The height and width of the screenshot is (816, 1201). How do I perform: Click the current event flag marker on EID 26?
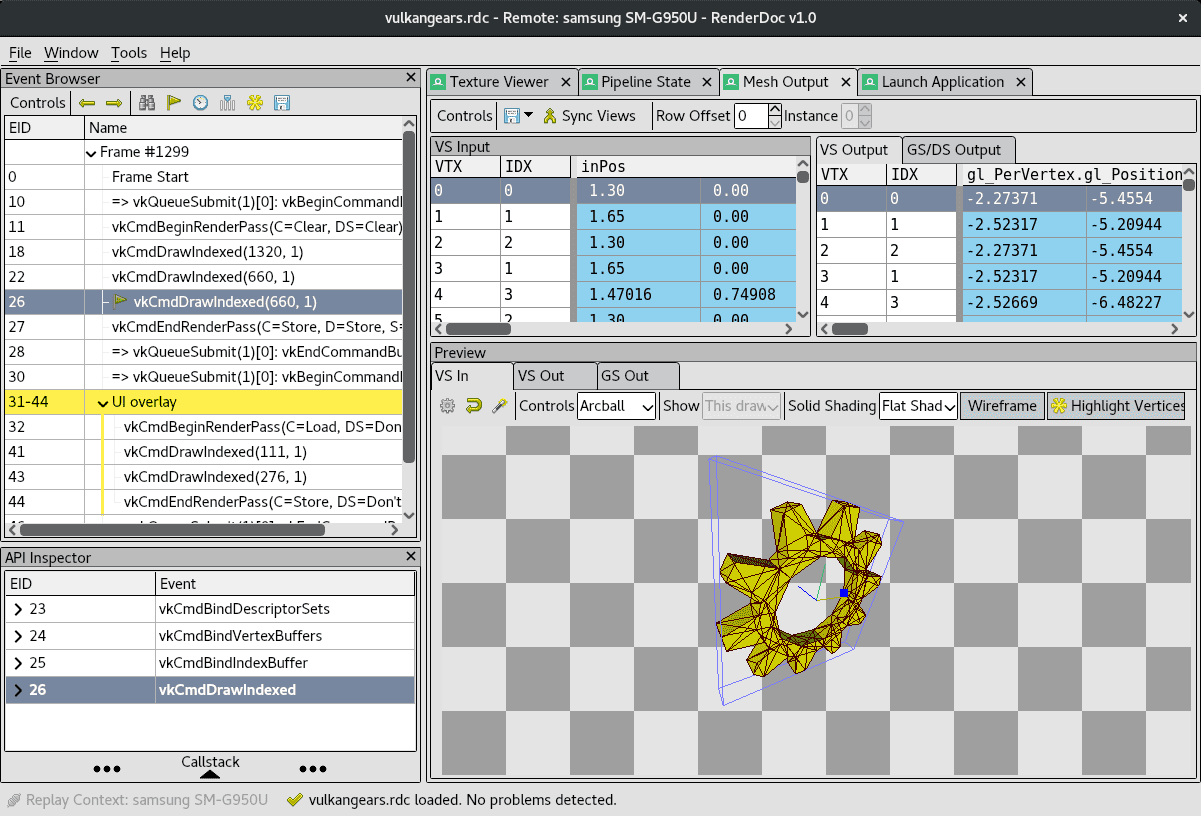(121, 301)
